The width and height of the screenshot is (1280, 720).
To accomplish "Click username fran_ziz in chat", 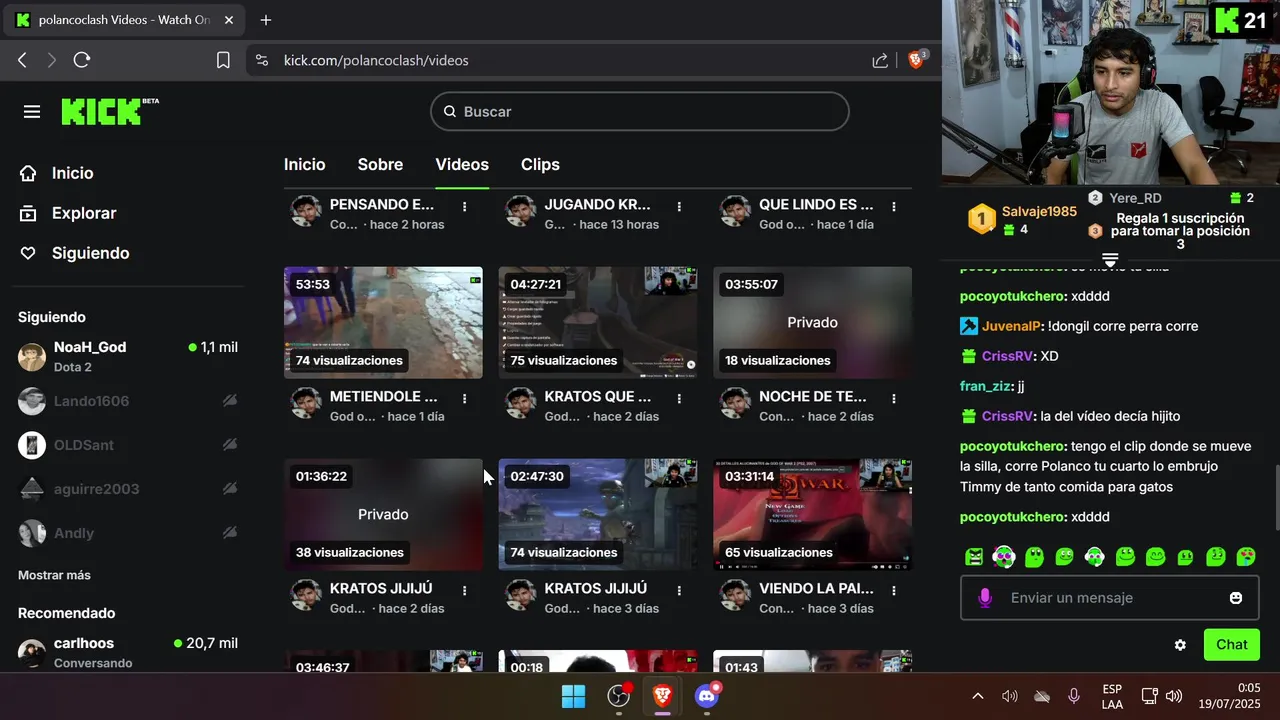I will pos(986,386).
